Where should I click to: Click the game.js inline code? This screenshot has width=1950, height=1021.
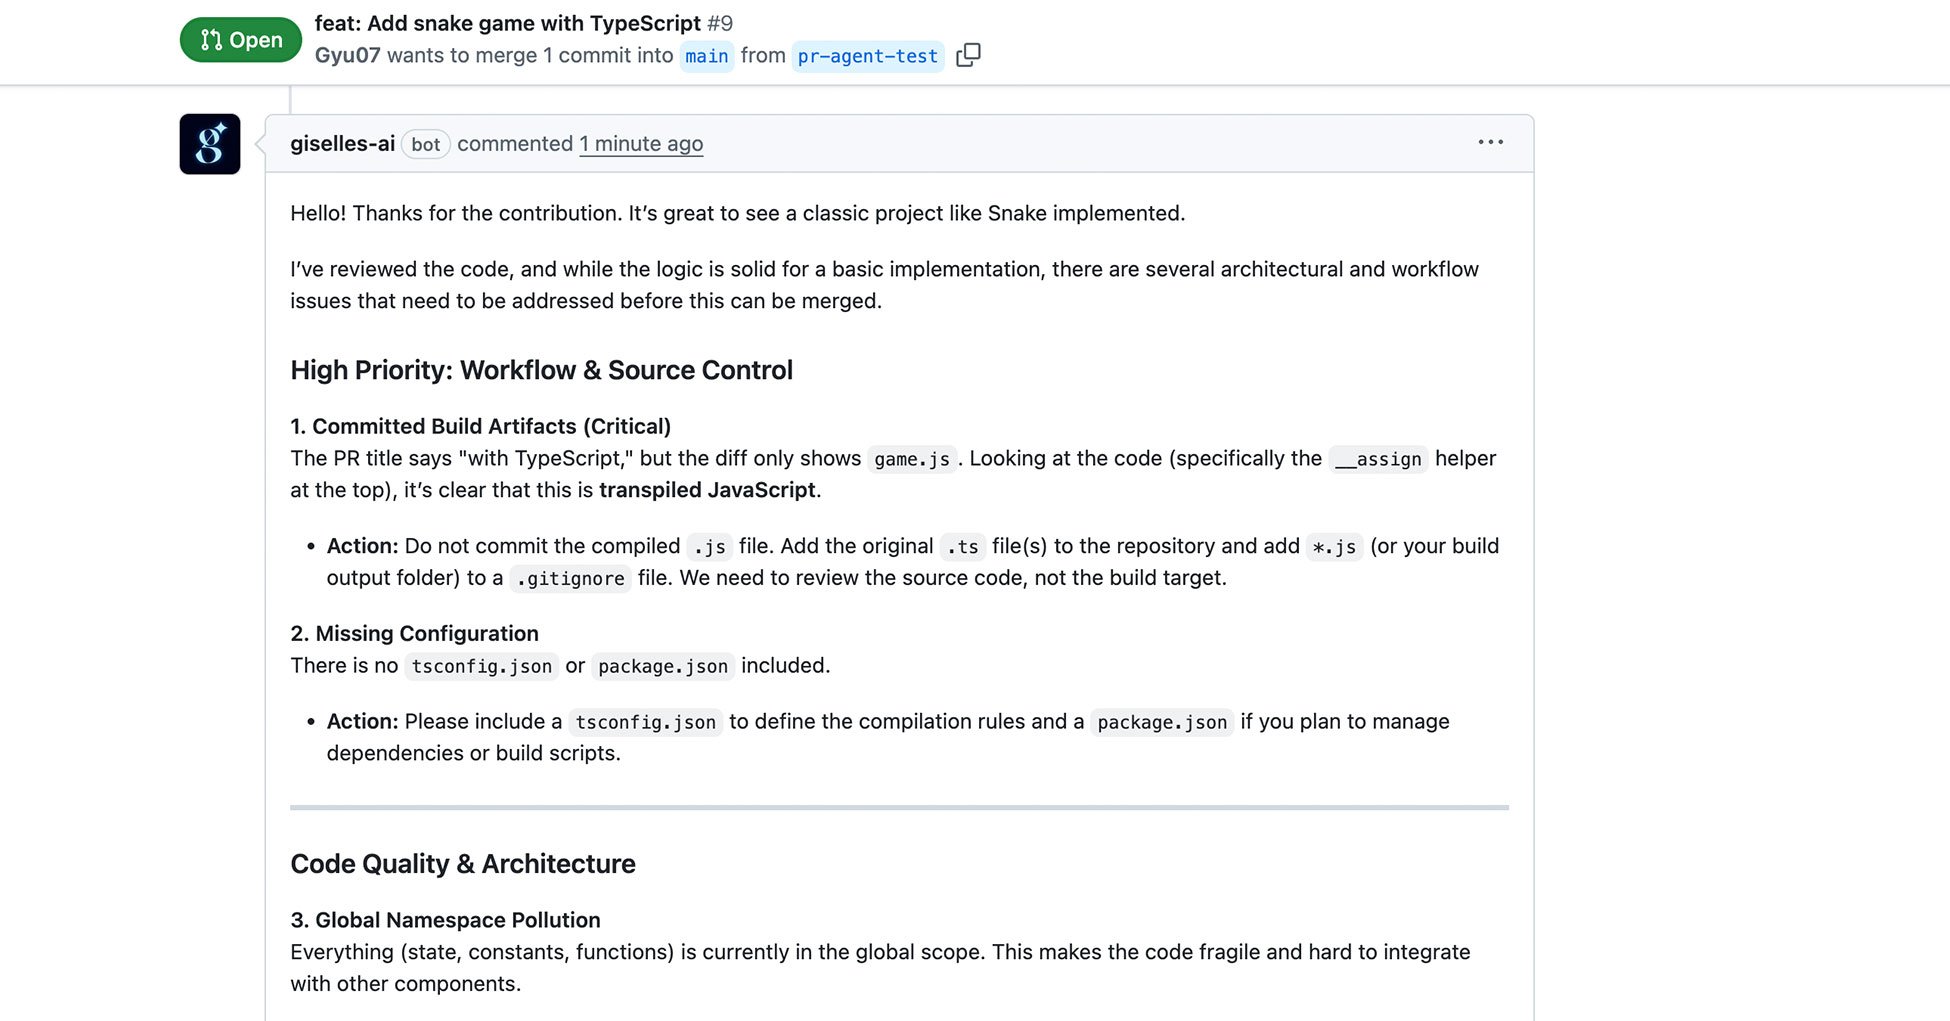coord(911,459)
